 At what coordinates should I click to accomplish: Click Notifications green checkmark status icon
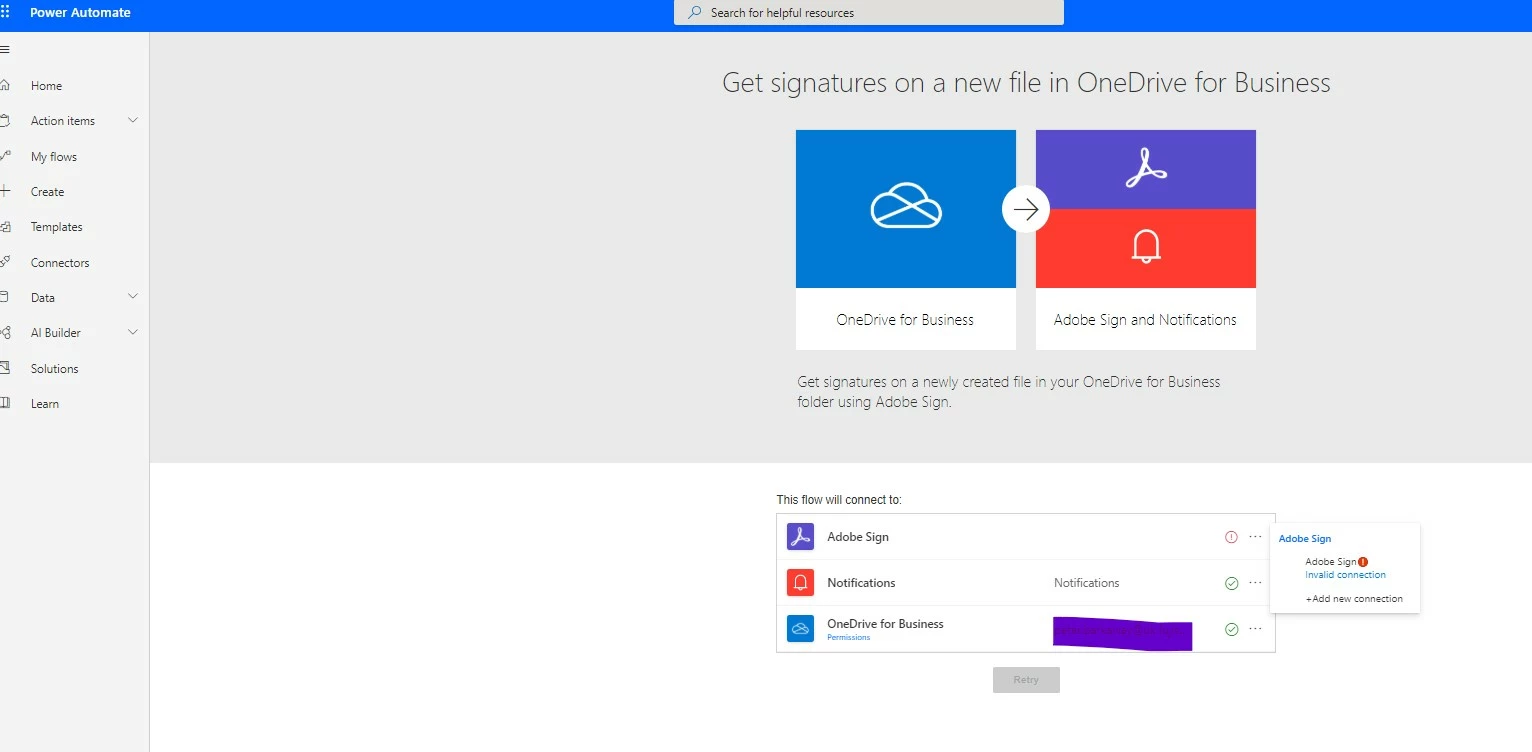pos(1231,583)
